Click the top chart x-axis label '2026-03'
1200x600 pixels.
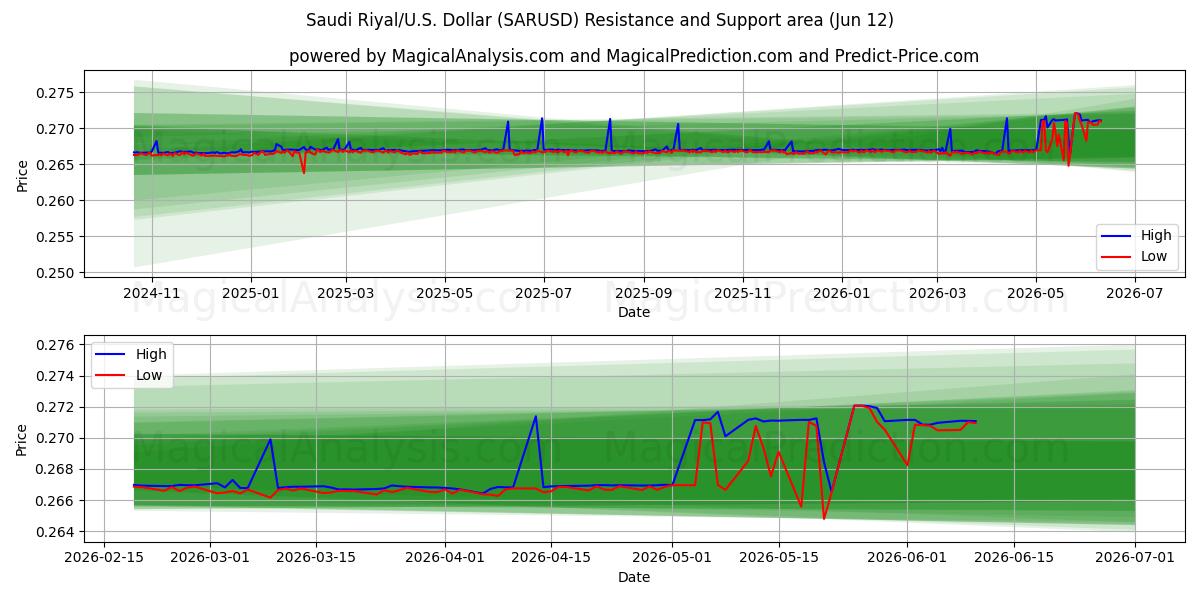click(937, 292)
